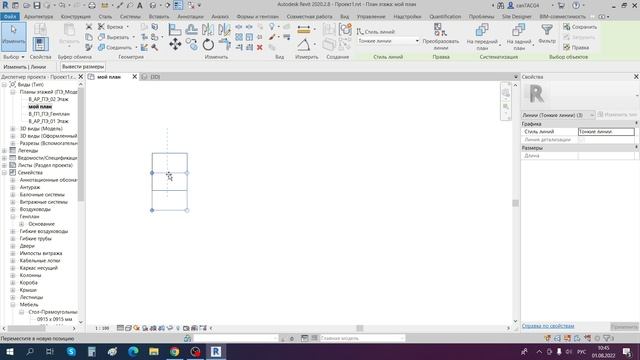Open Windows Start menu
Viewport: 640px width, 360px height.
pyautogui.click(x=10, y=351)
